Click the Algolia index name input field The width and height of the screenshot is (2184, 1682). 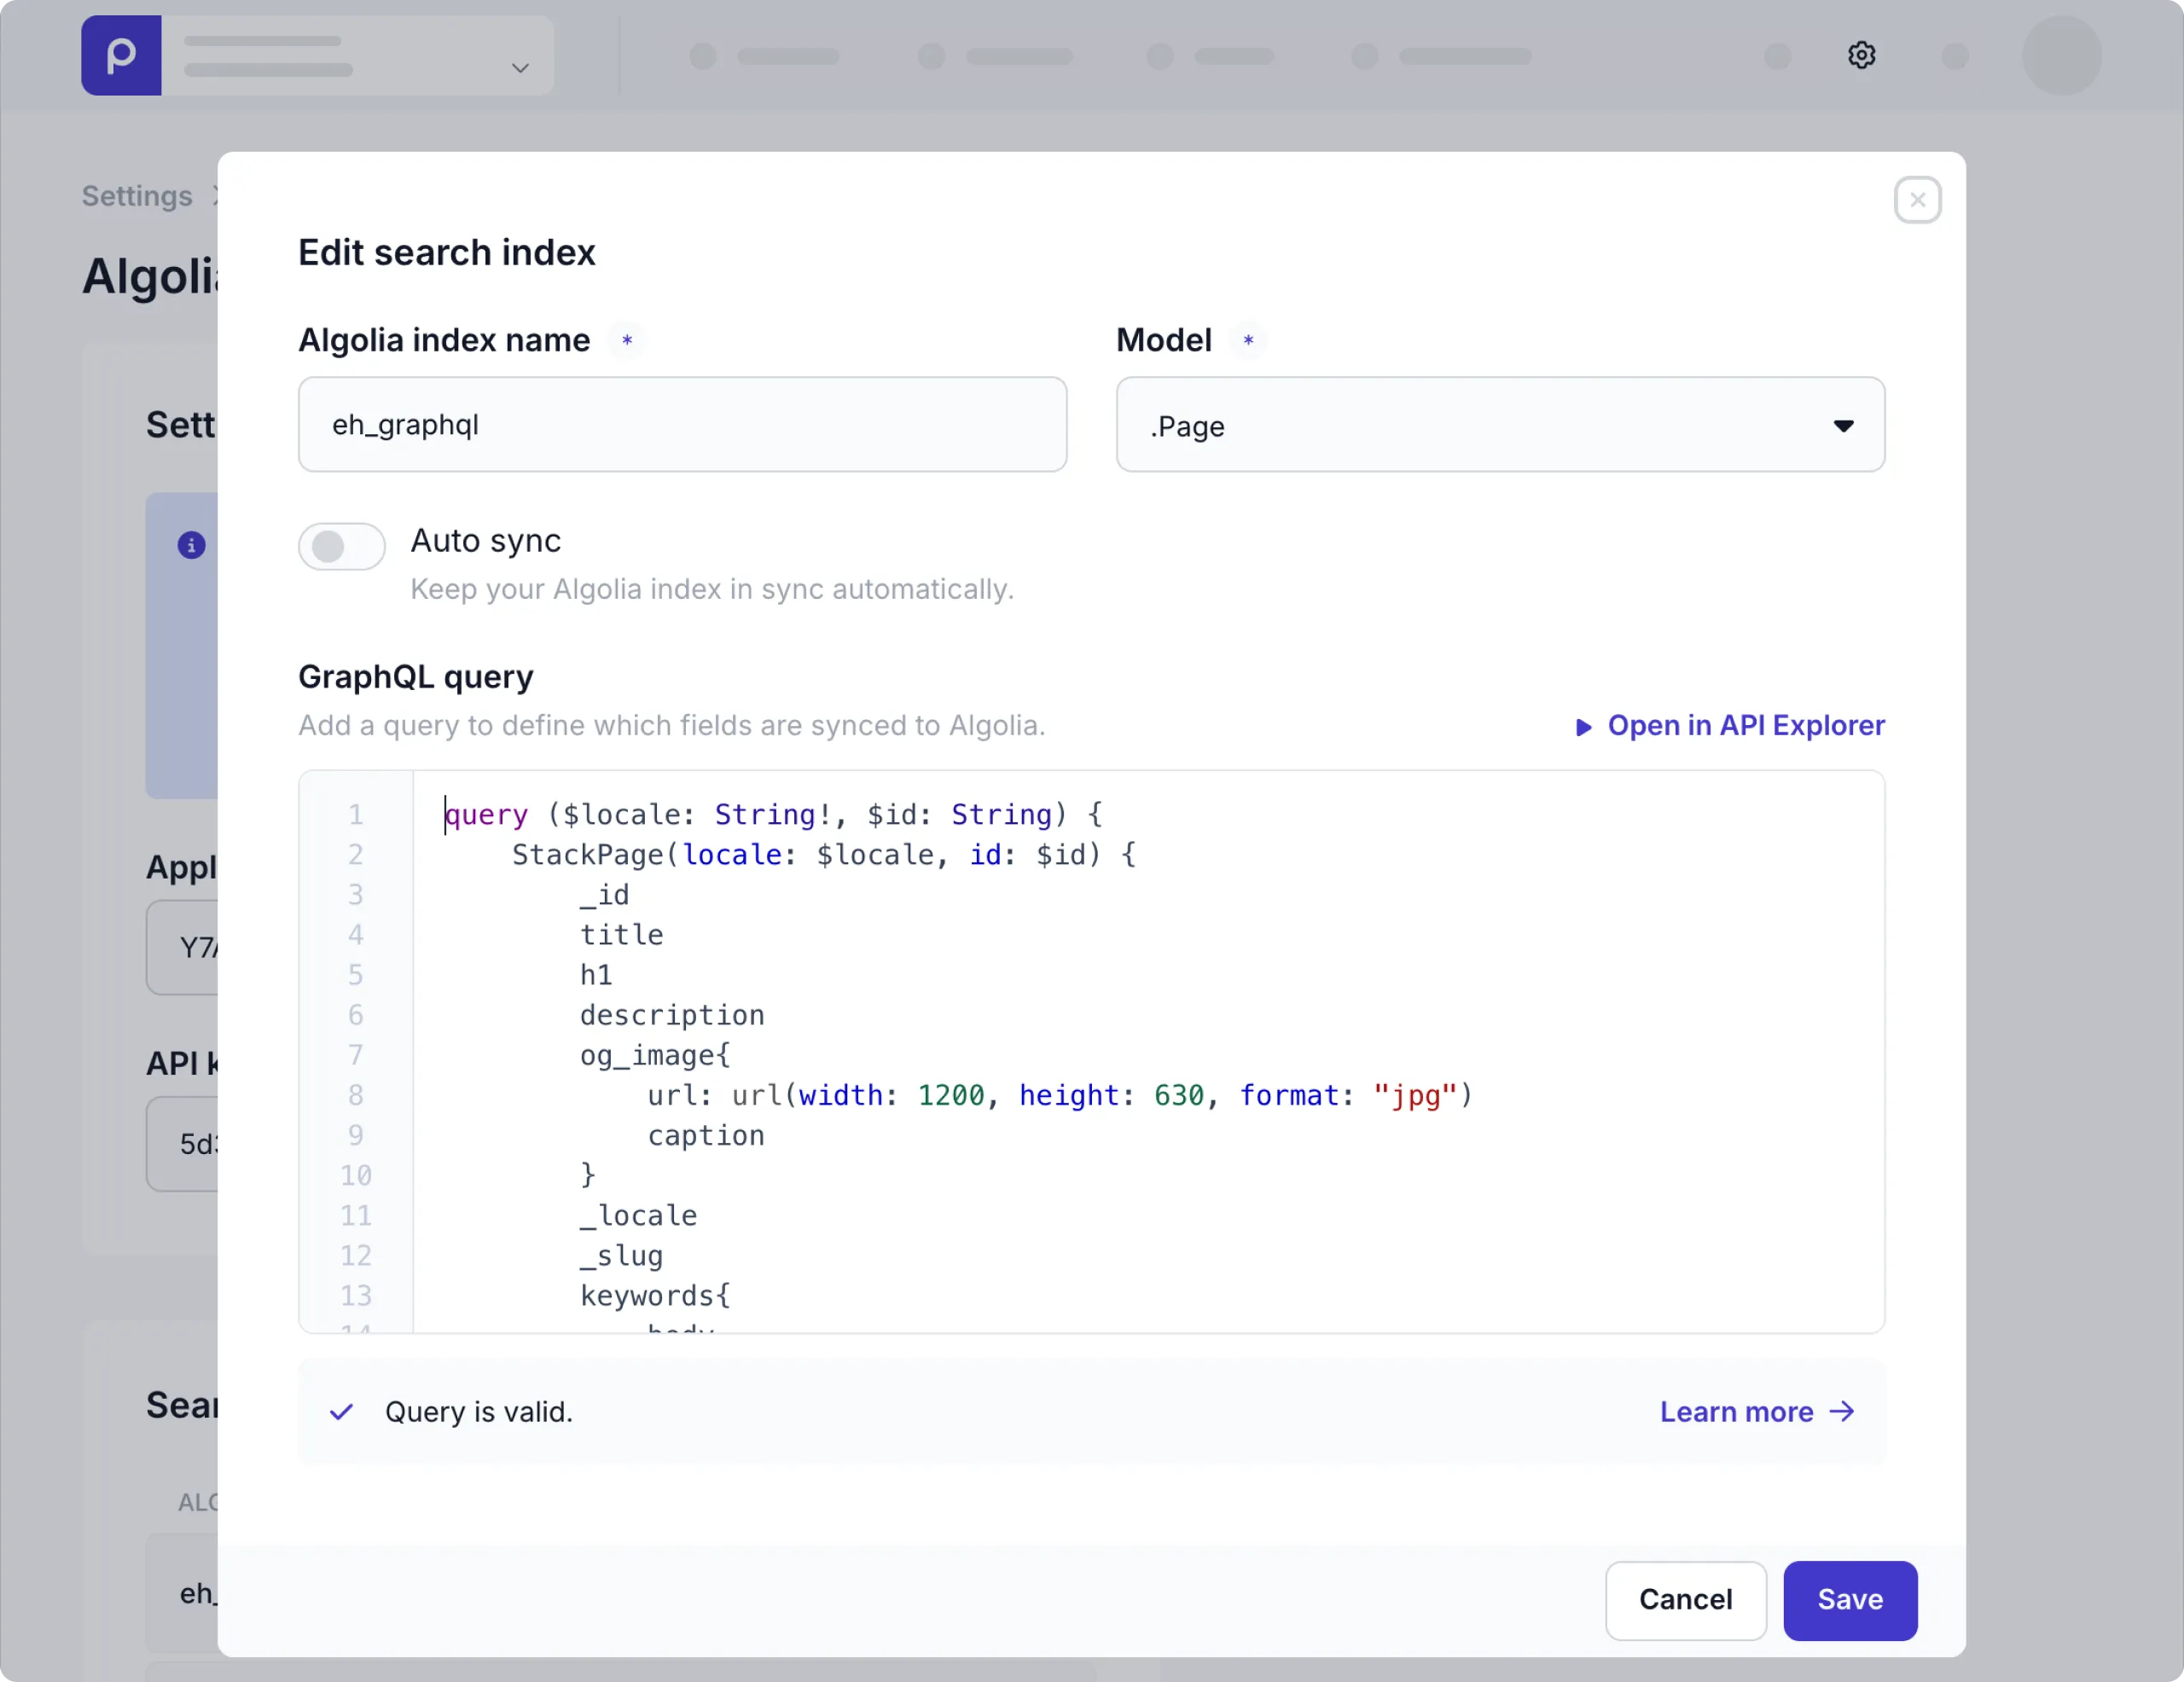682,424
